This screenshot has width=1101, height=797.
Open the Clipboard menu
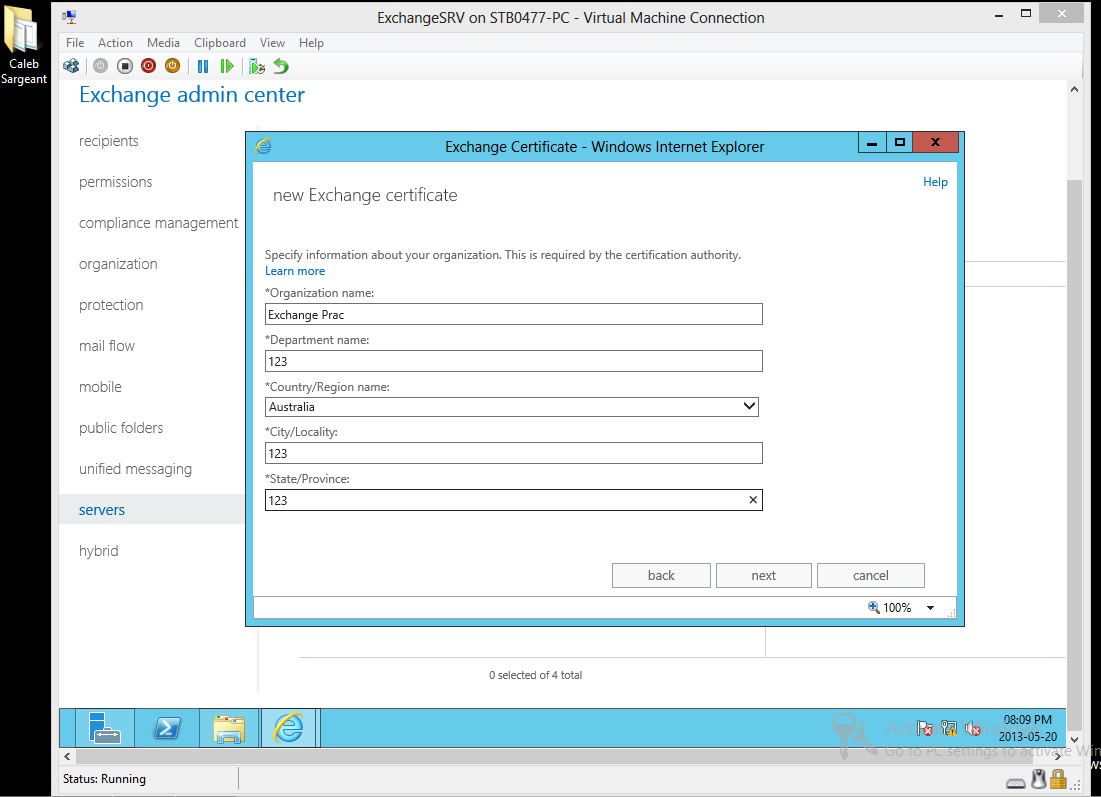[x=220, y=43]
